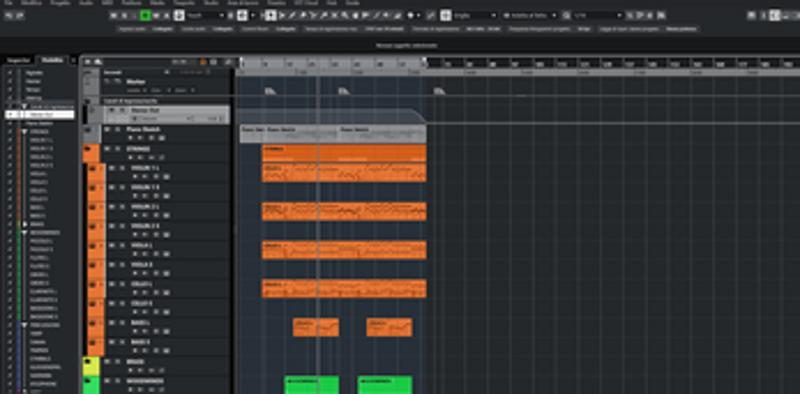Toggle visibility checkbox for VIOLIN 1 L
800x394 pixels.
pyautogui.click(x=9, y=140)
